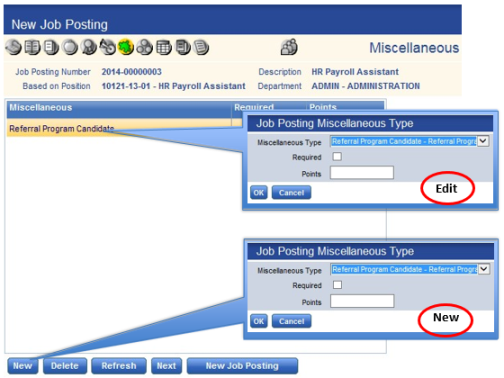Screen dimensions: 504x378
Task: Click the Points field in Edit dialog
Action: [x=362, y=173]
